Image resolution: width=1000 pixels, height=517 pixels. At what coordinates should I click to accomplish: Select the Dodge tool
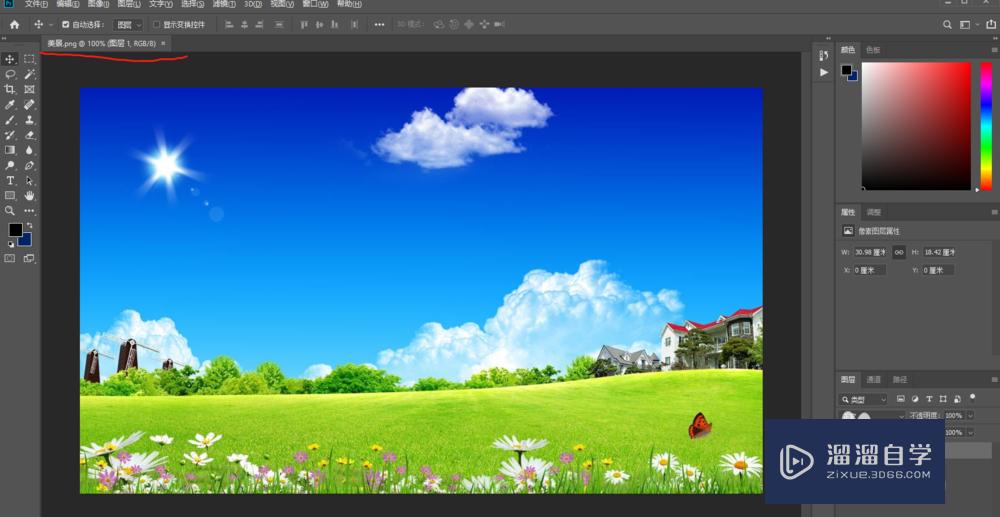coord(10,166)
